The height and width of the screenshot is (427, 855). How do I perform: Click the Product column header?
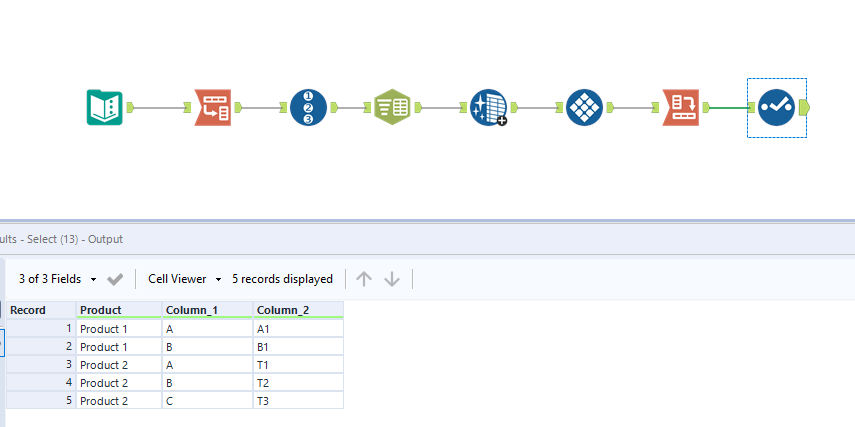pos(118,310)
